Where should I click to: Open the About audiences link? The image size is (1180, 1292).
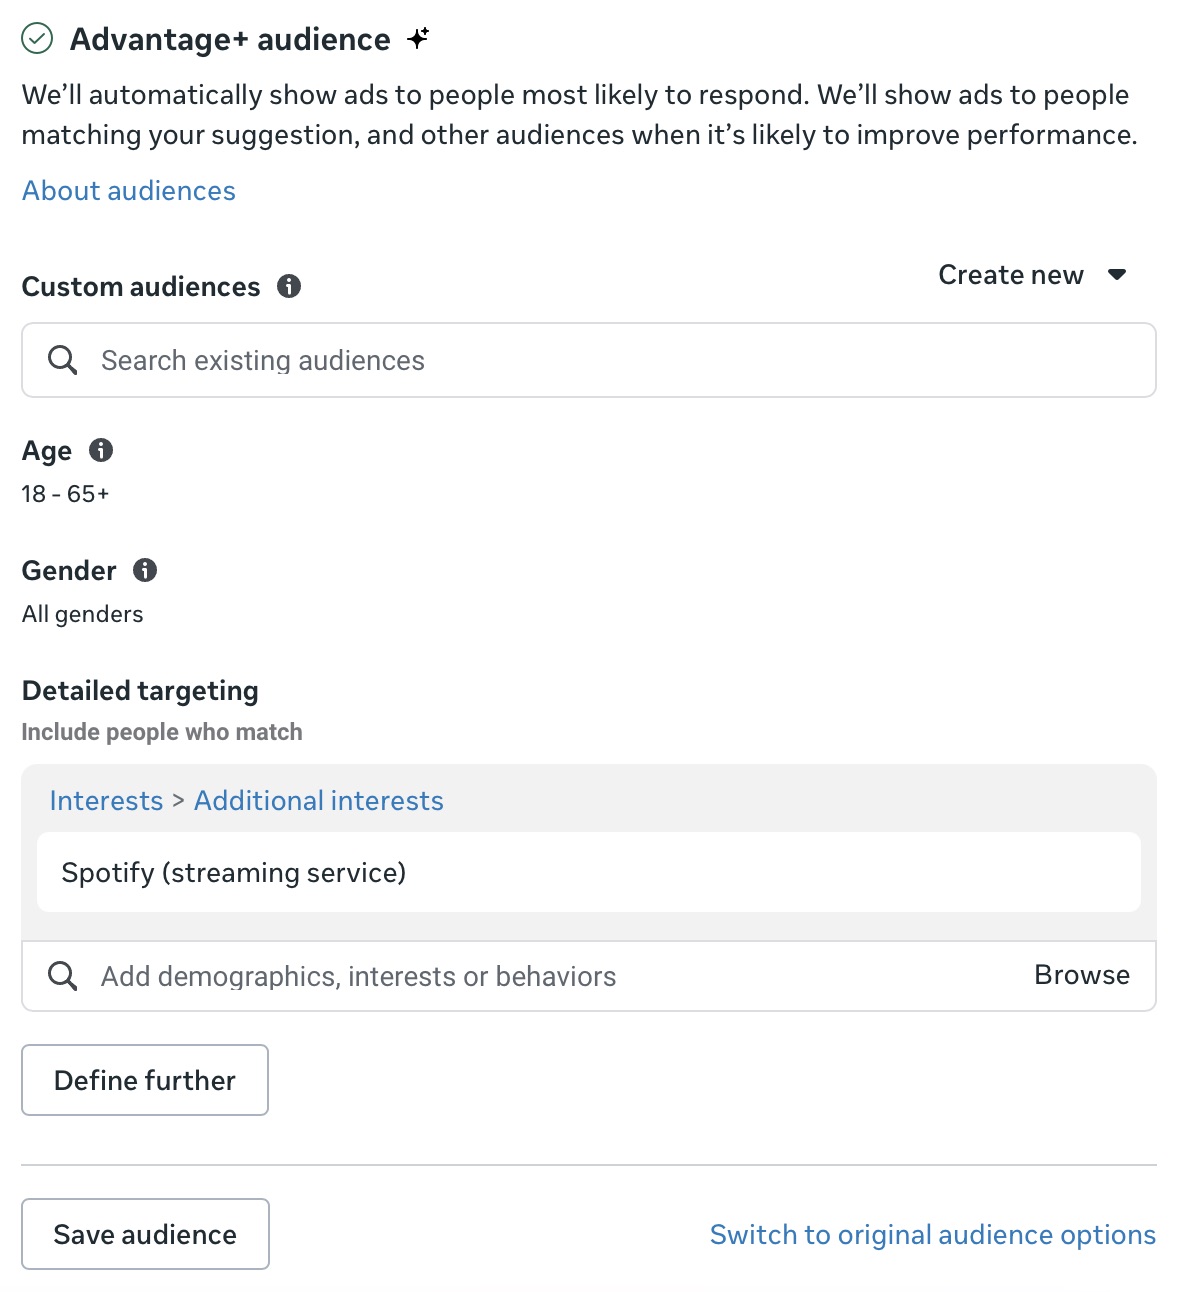[128, 190]
